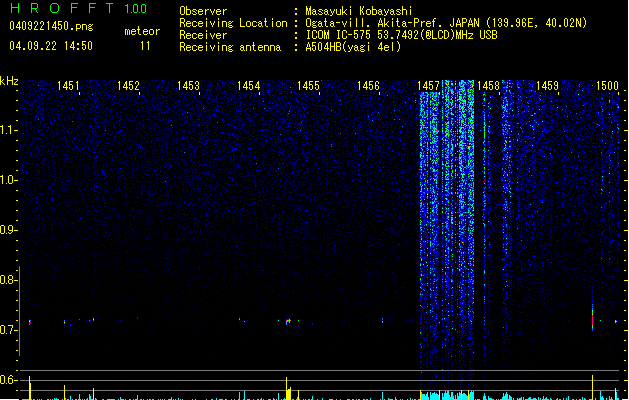The image size is (629, 400).
Task: Click the 1455 time axis label
Action: pyautogui.click(x=308, y=85)
